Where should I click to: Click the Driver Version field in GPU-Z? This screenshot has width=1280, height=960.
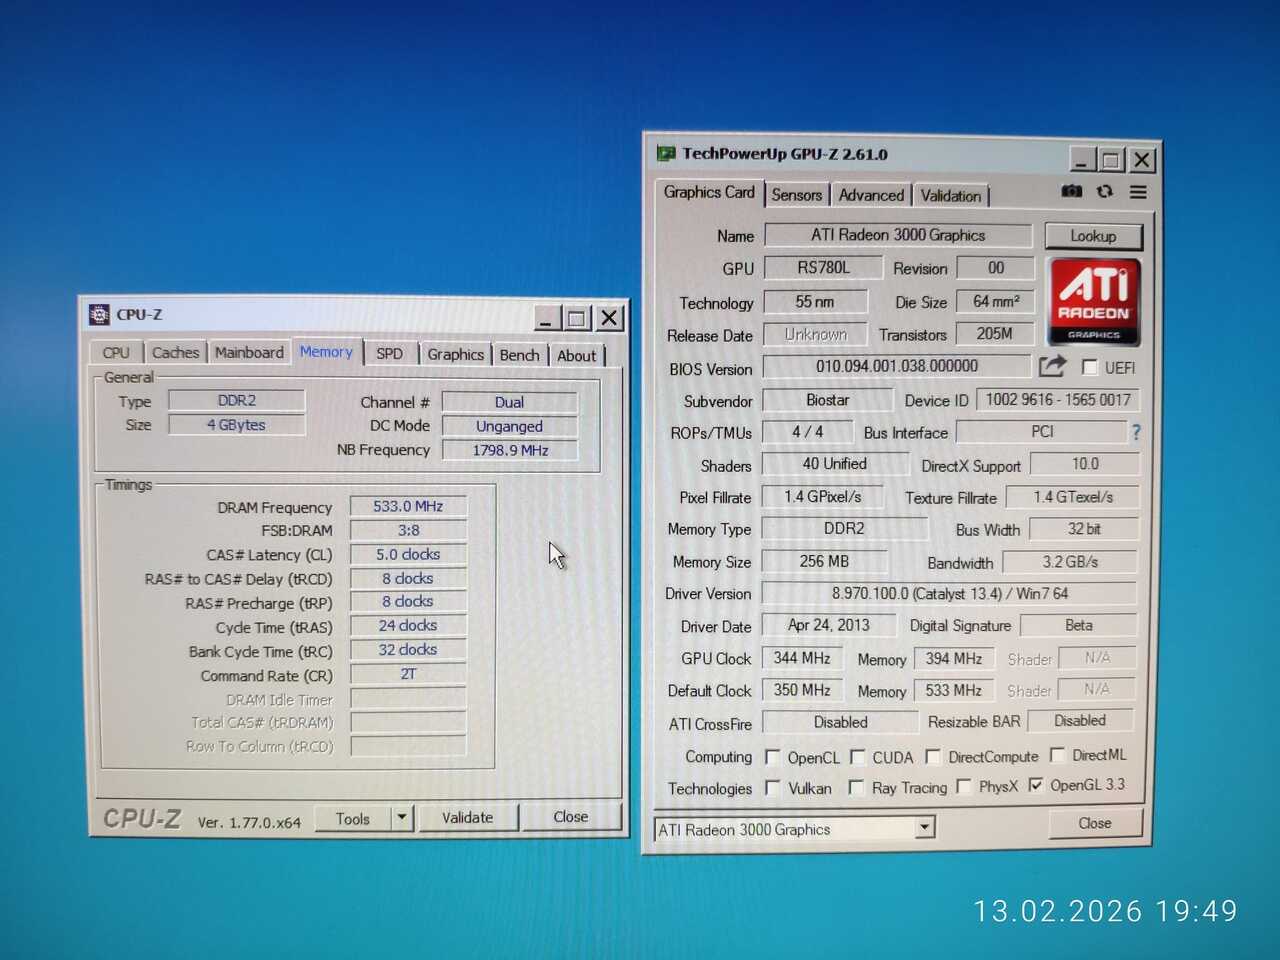(x=949, y=594)
